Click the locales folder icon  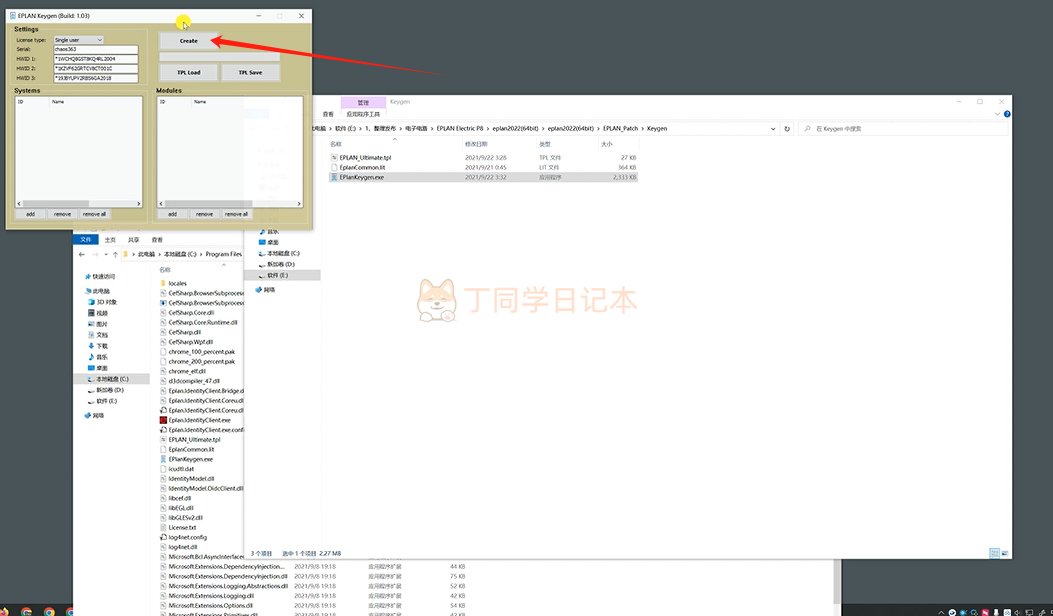click(163, 283)
